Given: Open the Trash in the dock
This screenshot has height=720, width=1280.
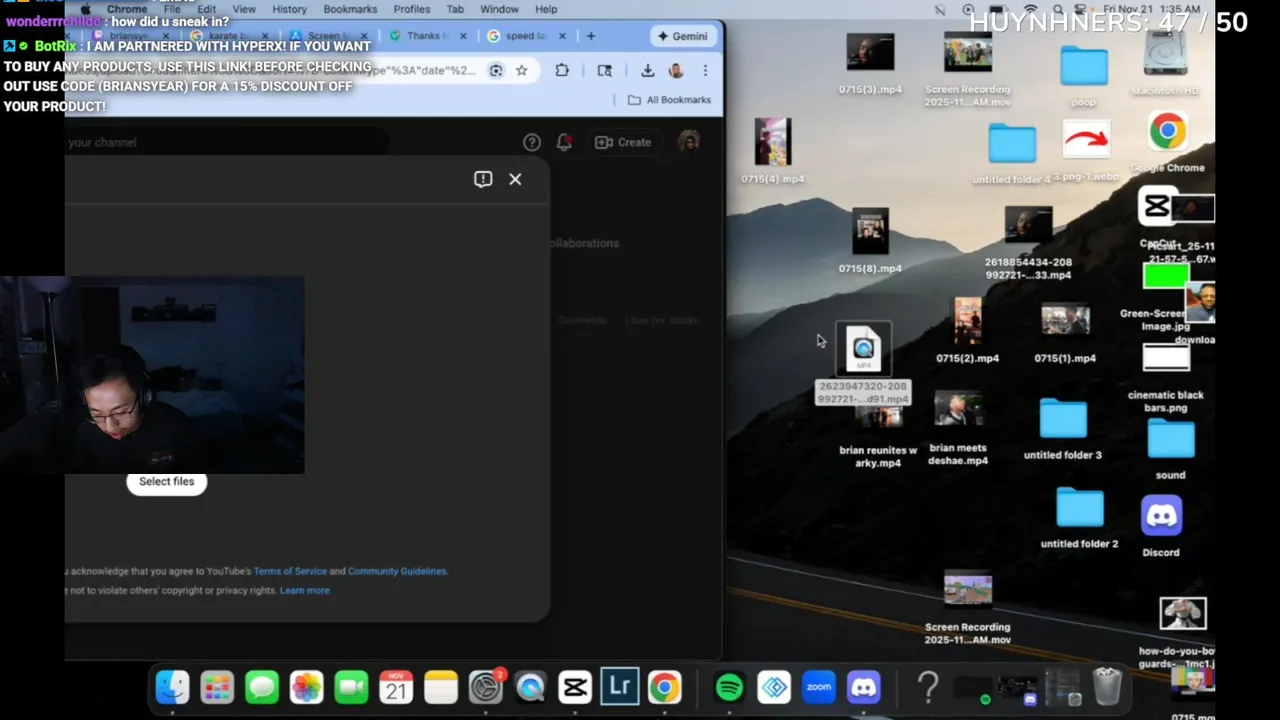Looking at the screenshot, I should [x=1107, y=687].
